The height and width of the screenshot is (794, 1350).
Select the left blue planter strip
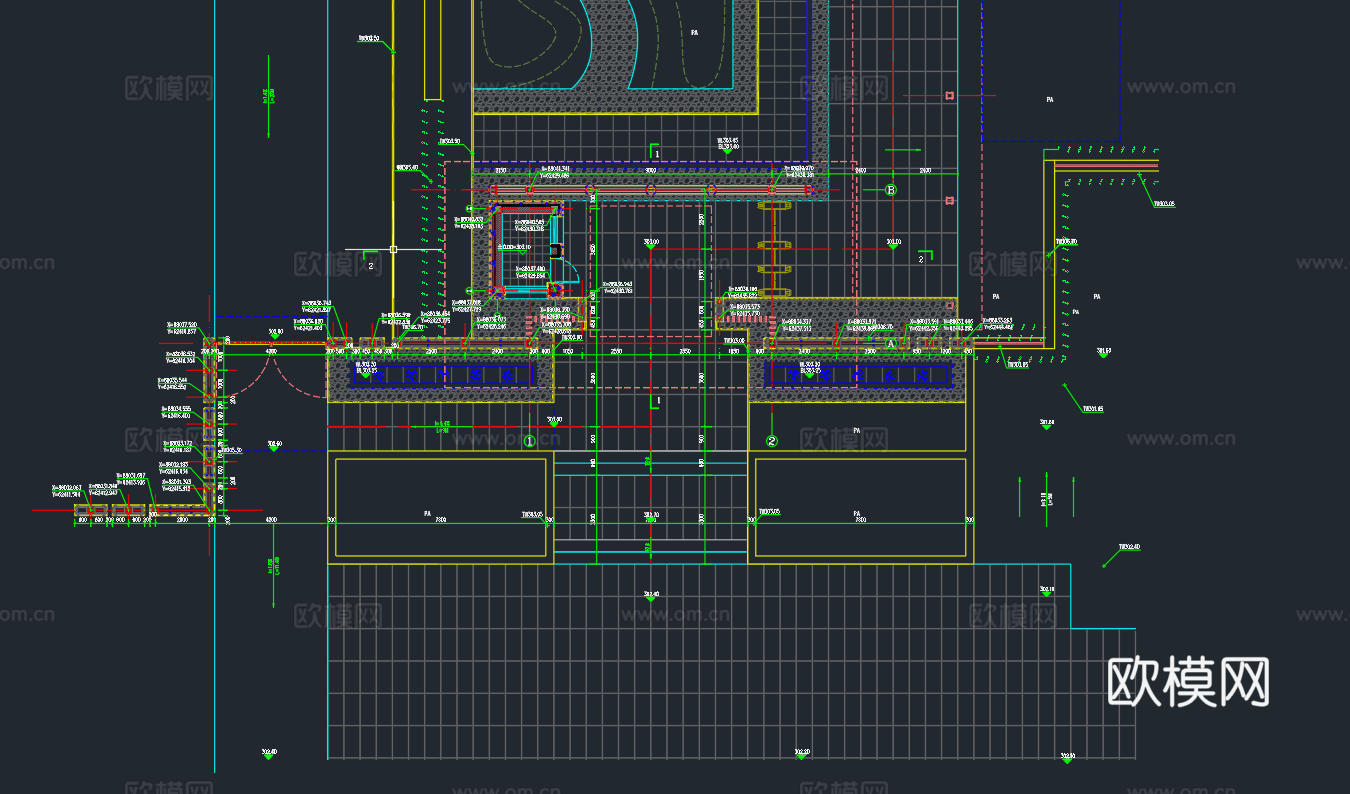[x=440, y=374]
